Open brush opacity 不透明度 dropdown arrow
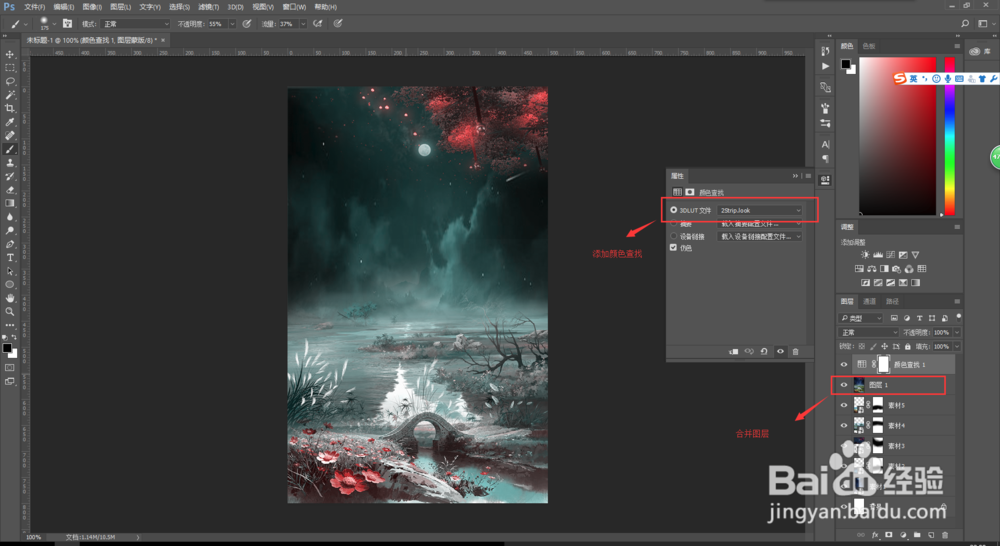The image size is (1000, 546). 232,24
